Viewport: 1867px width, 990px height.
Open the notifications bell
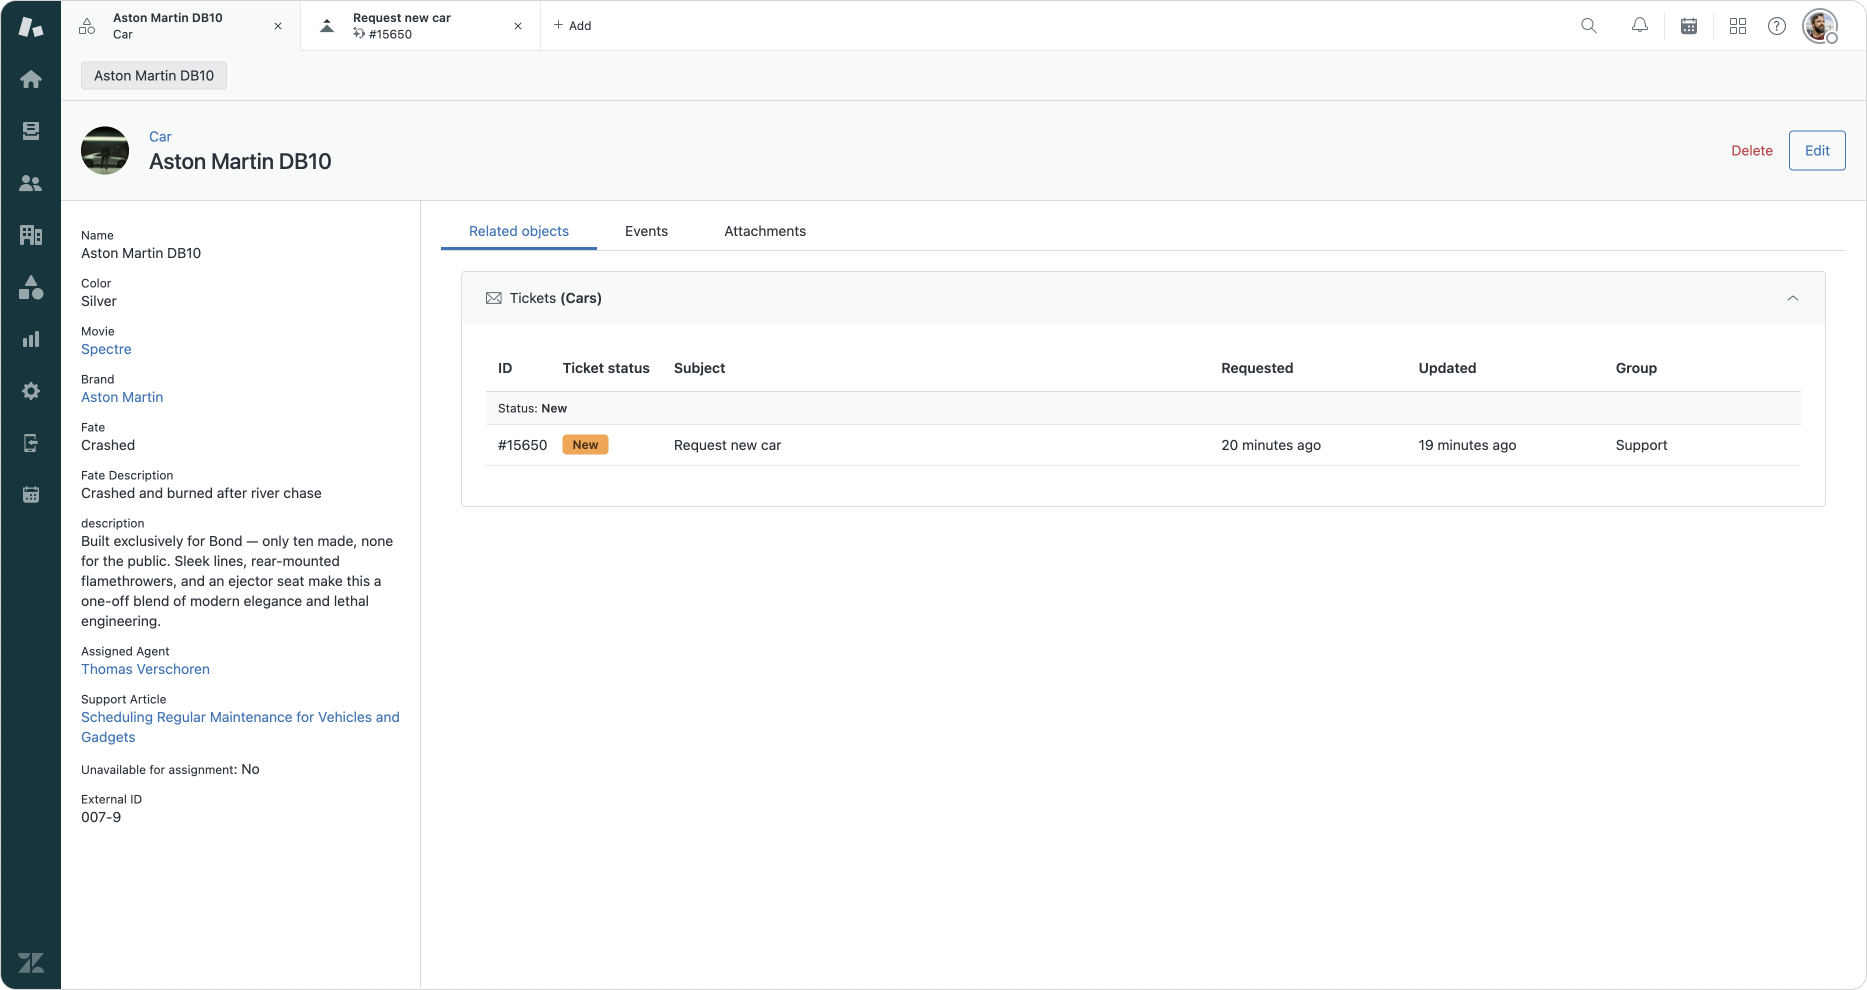coord(1640,26)
